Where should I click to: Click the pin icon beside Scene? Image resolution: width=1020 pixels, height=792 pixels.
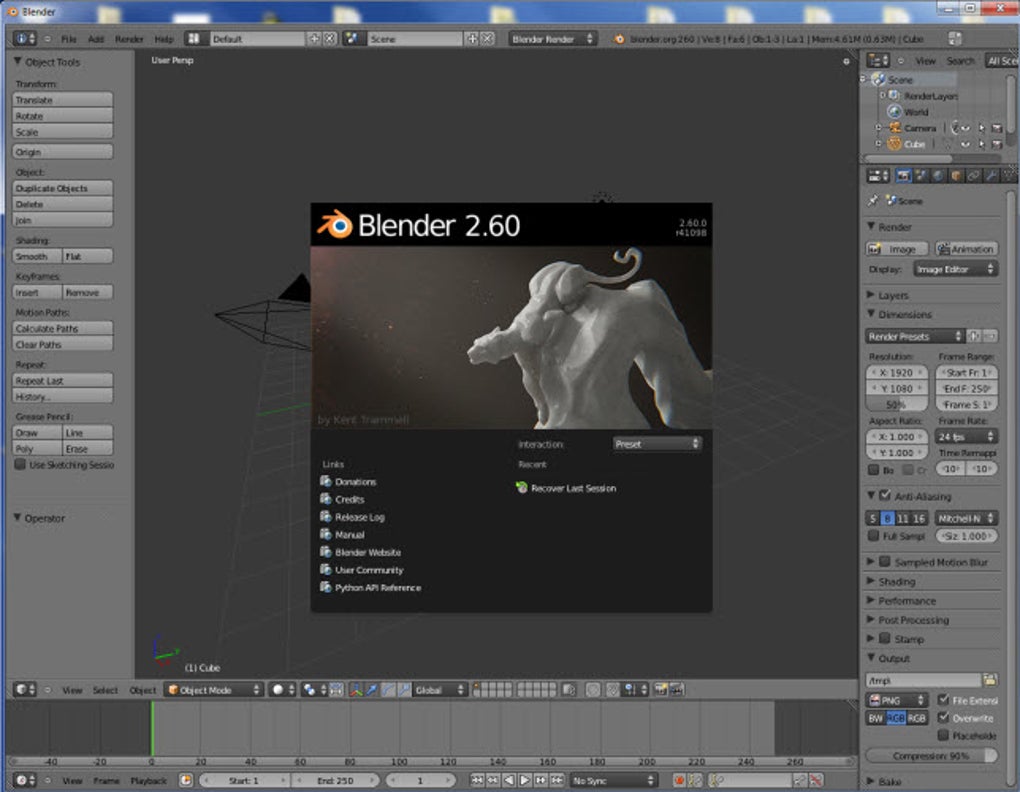coord(873,201)
